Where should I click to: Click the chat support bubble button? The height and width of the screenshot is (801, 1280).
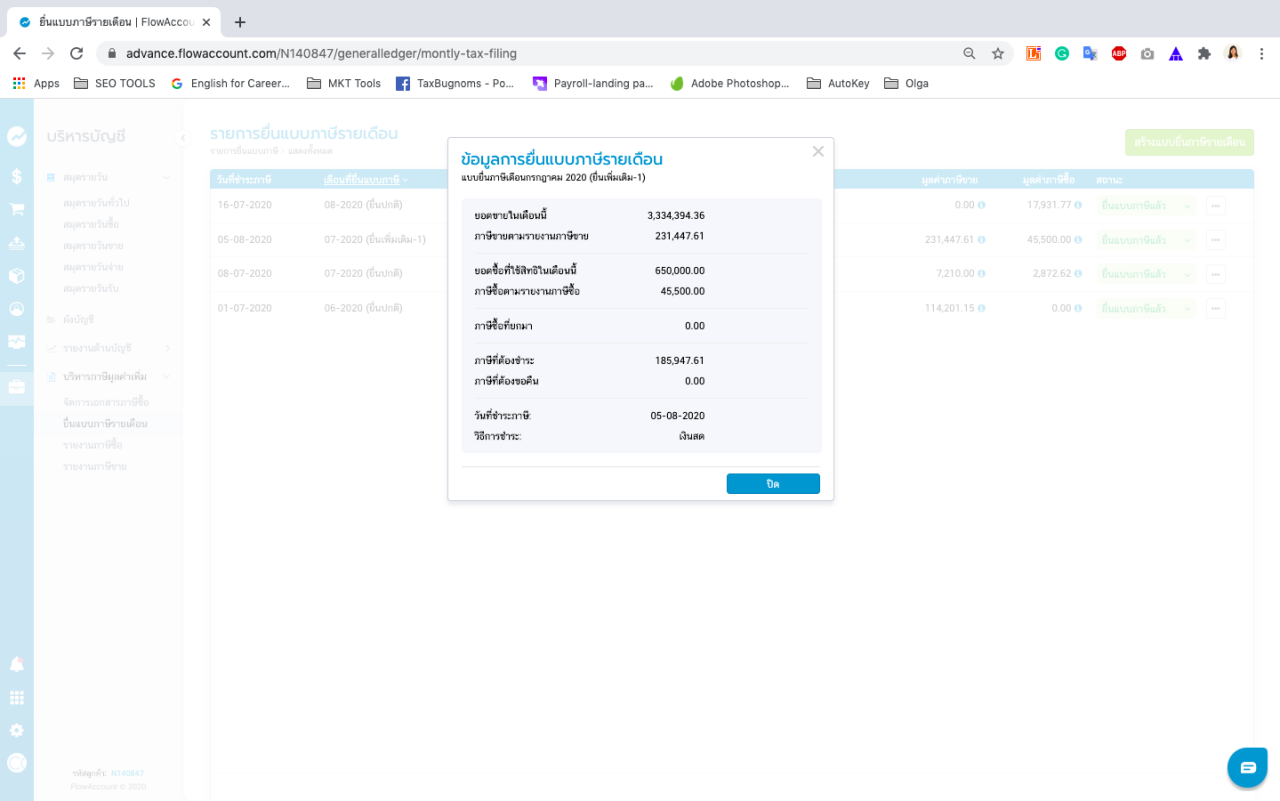pos(1248,768)
